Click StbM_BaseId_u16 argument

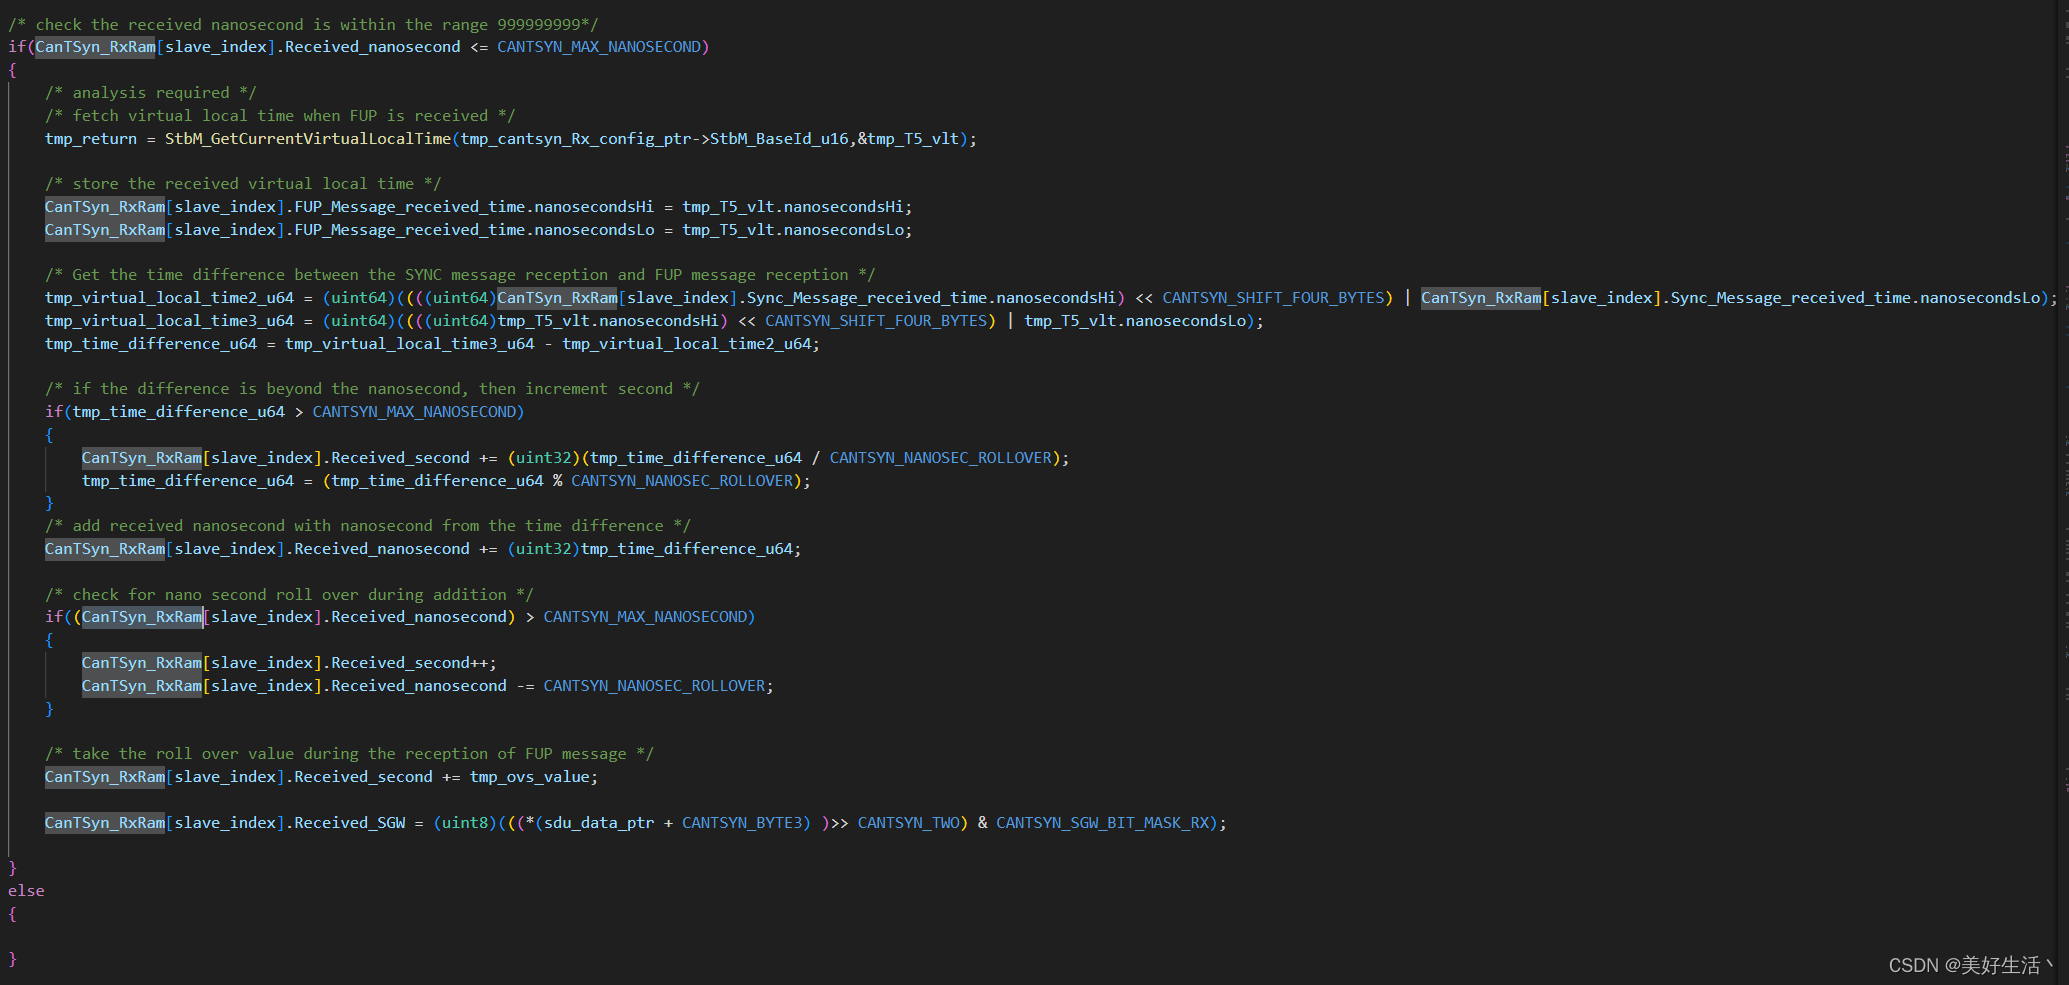[x=779, y=139]
